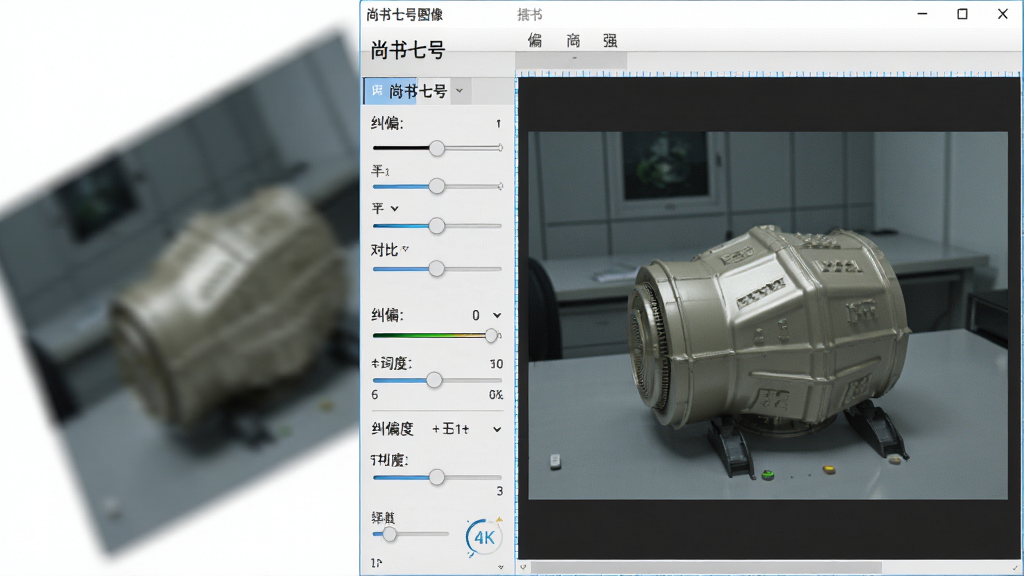Click the round 4K badge icon
The width and height of the screenshot is (1024, 576).
(x=484, y=537)
